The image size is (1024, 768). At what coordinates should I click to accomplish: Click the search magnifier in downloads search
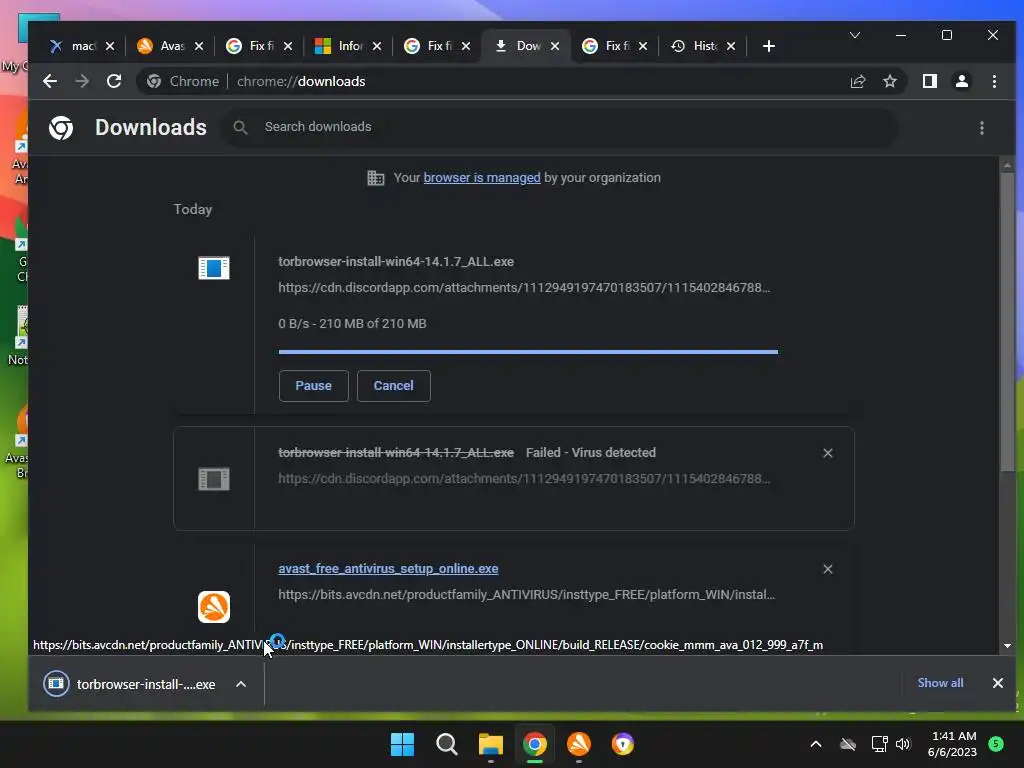240,127
